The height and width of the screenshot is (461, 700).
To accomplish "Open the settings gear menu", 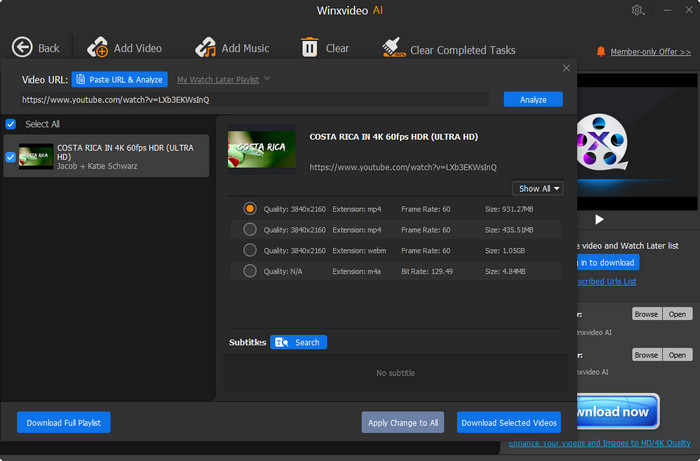I will pos(638,10).
